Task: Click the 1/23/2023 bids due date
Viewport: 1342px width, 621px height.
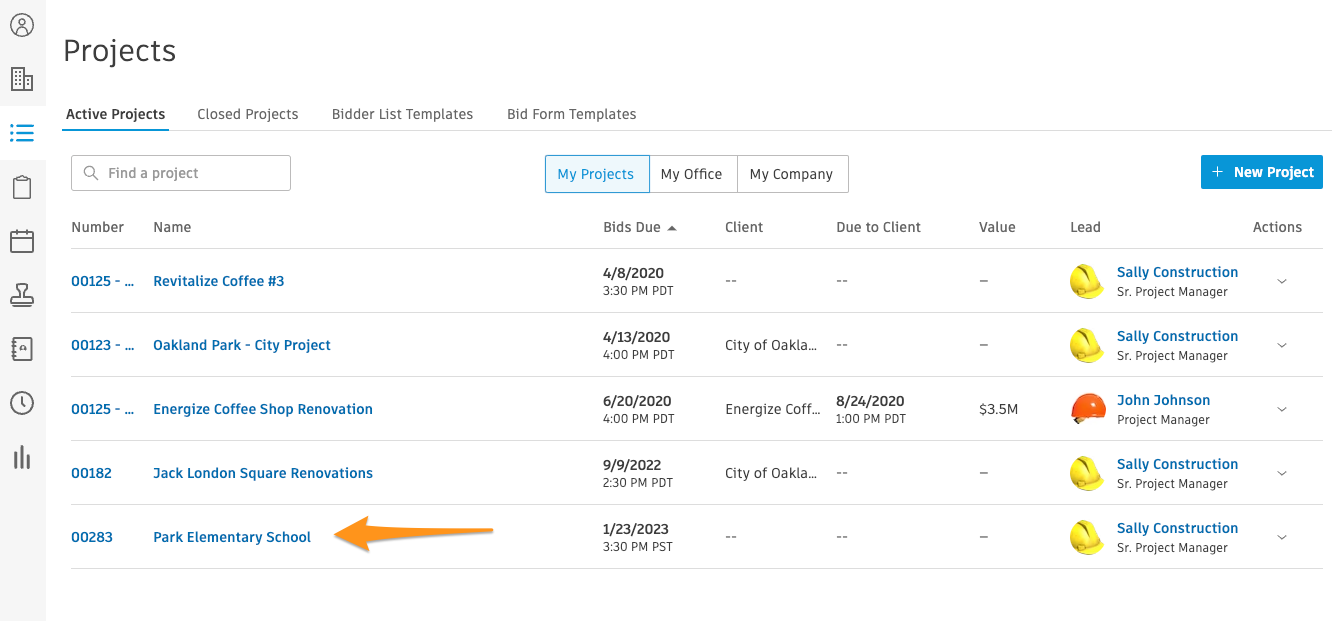Action: coord(637,528)
